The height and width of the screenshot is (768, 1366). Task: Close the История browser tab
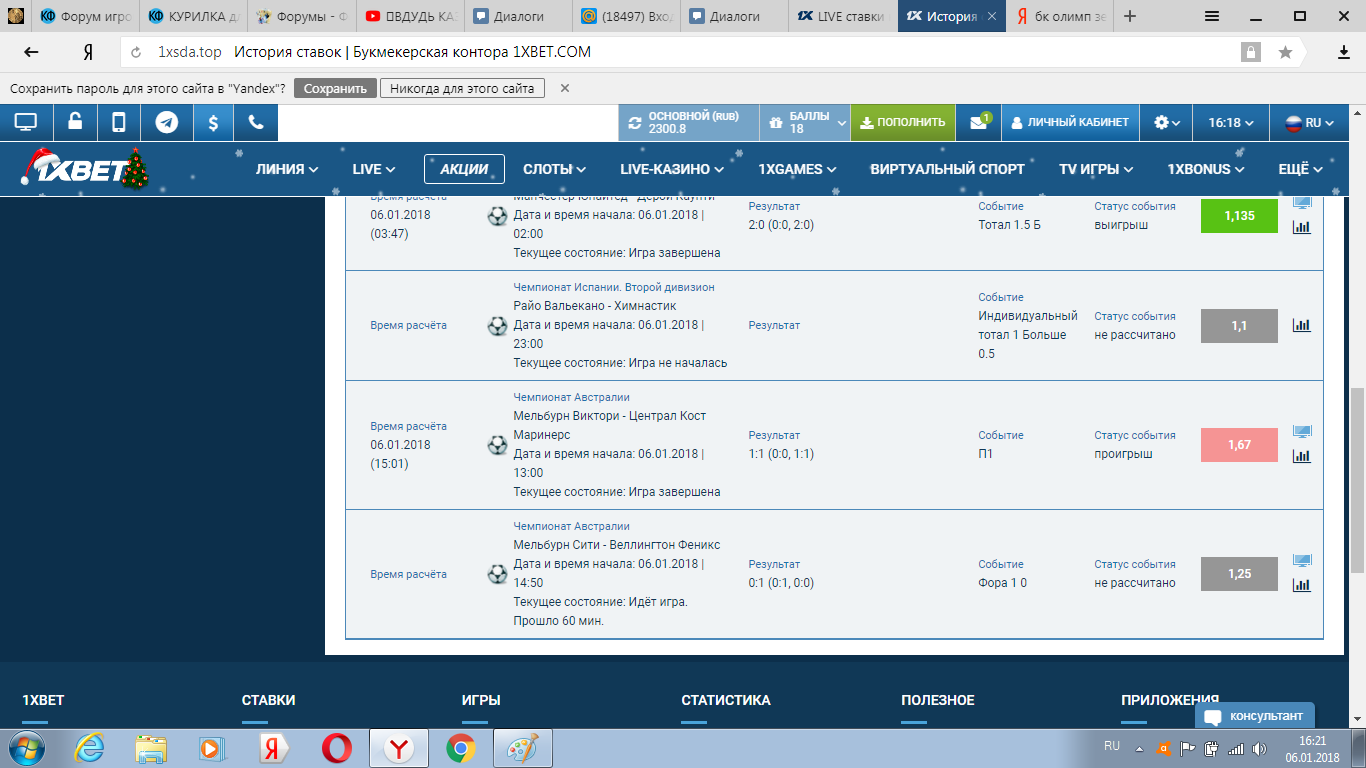991,16
